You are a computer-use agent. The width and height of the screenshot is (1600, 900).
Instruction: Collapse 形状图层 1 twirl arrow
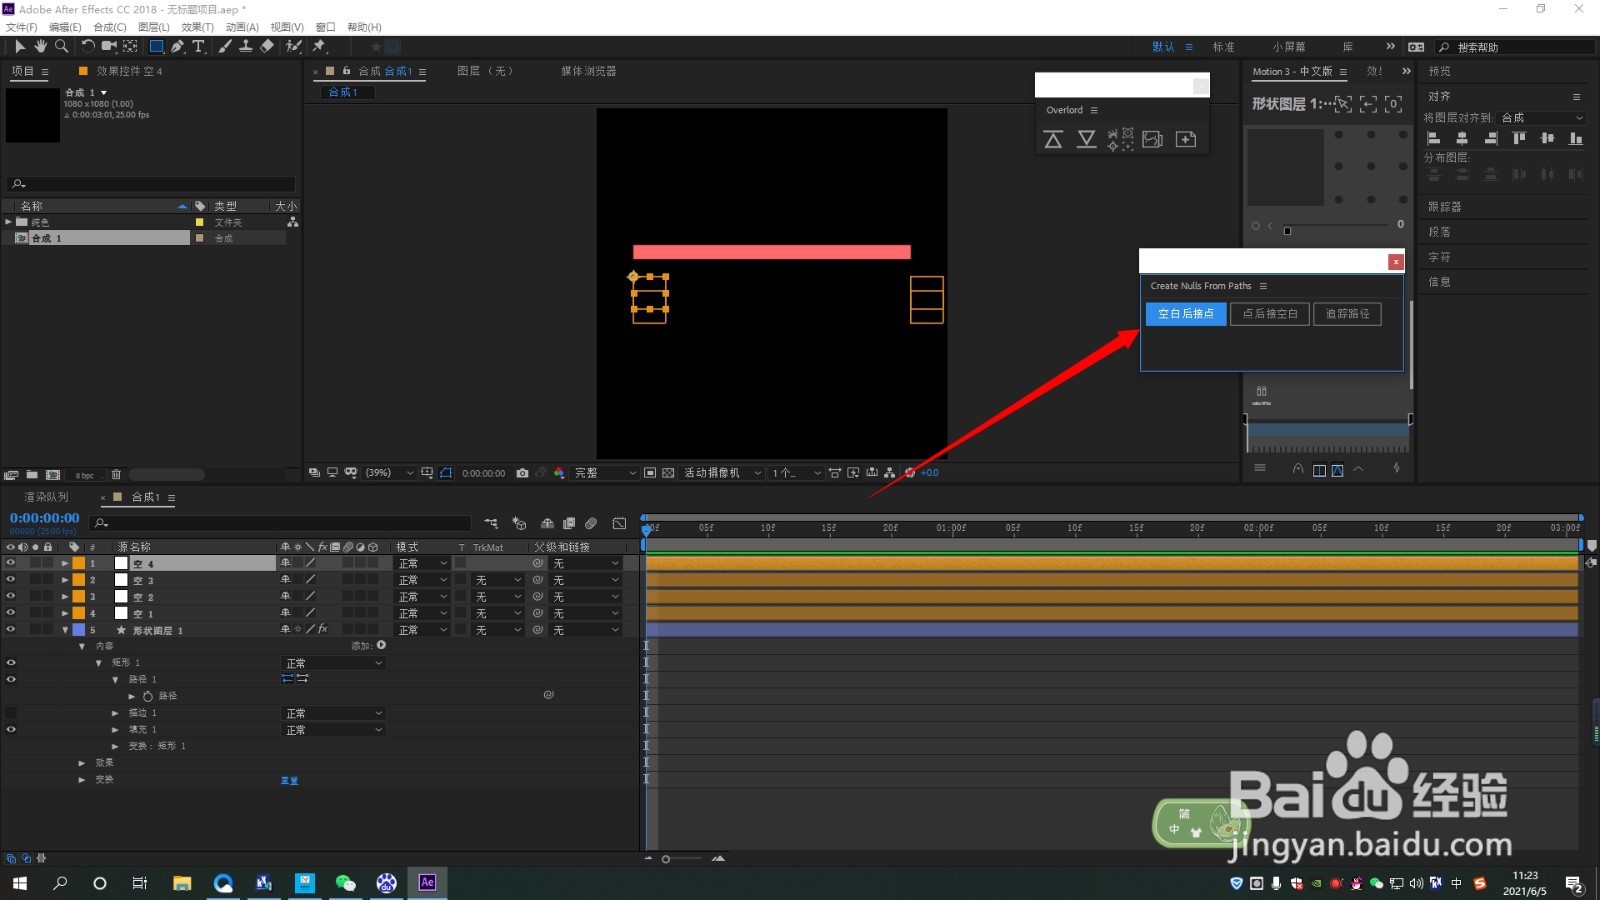[65, 630]
